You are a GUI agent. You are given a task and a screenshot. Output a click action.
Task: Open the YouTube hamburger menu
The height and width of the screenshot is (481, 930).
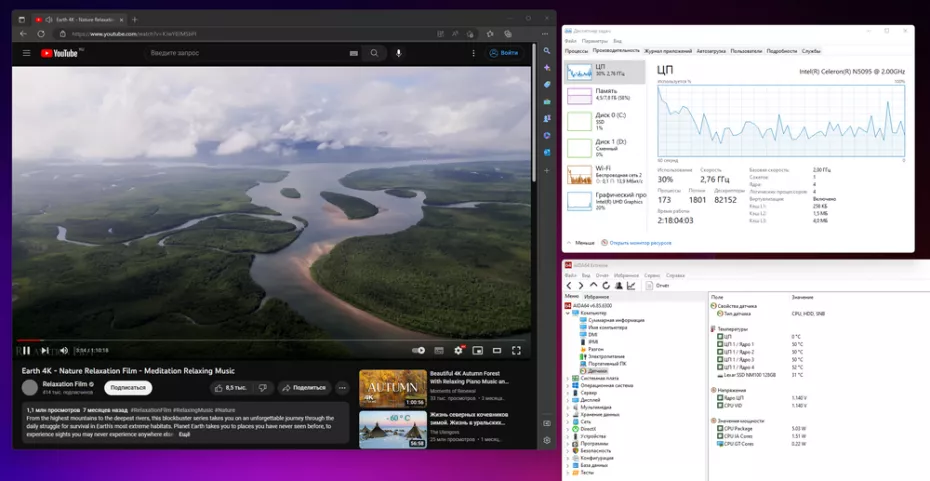click(x=26, y=53)
